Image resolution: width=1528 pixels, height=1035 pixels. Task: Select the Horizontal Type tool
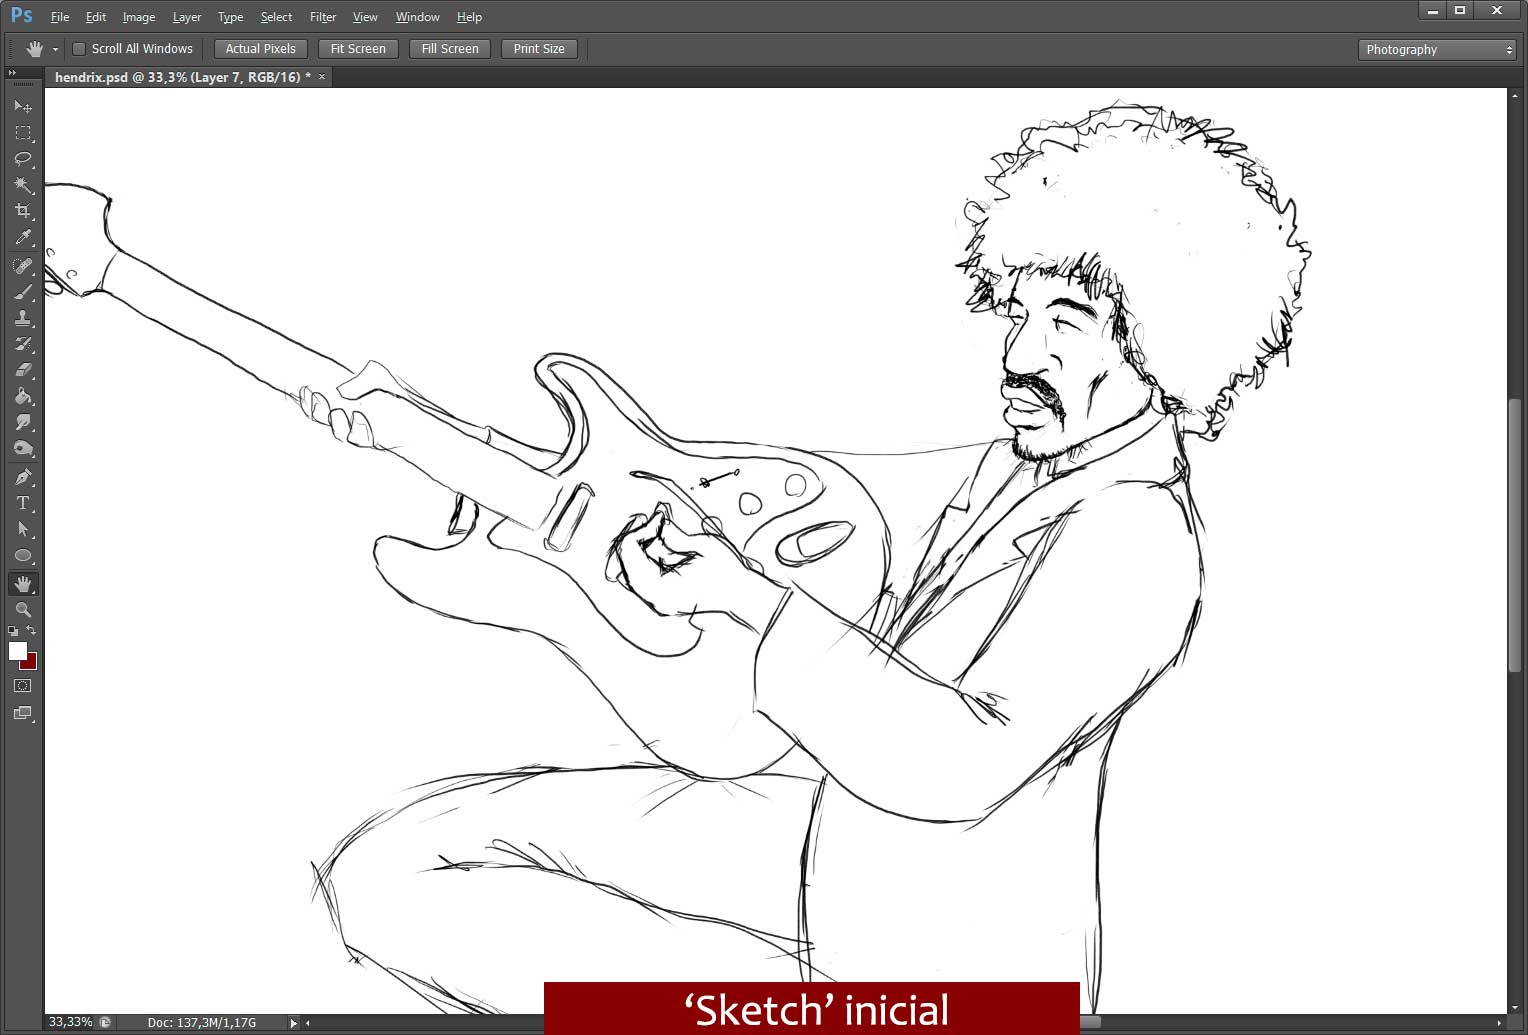(x=23, y=503)
